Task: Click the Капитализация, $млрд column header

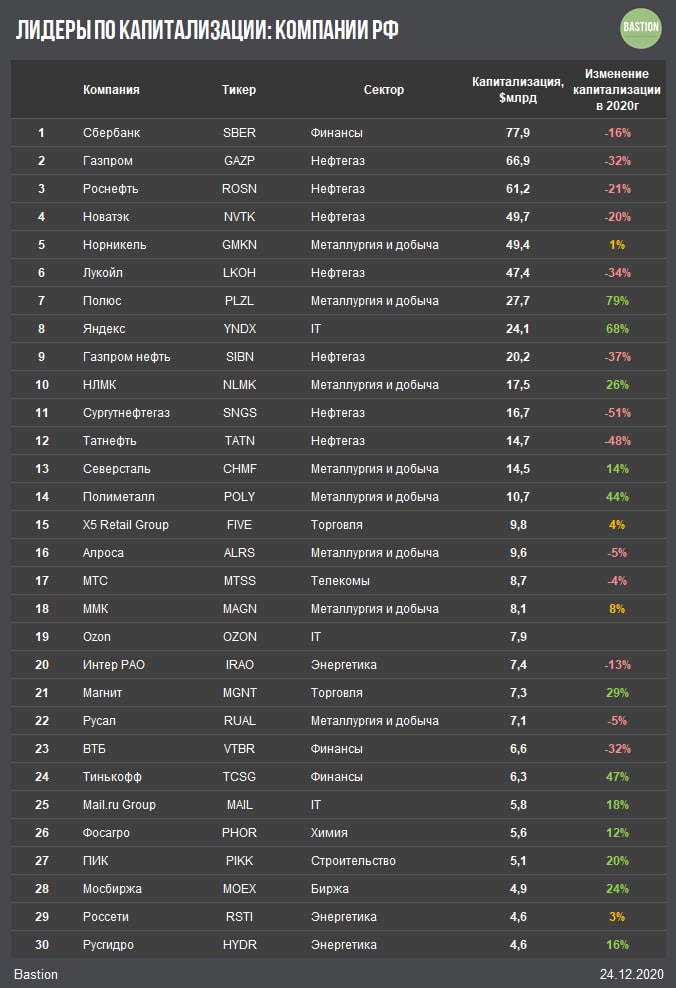Action: tap(518, 89)
